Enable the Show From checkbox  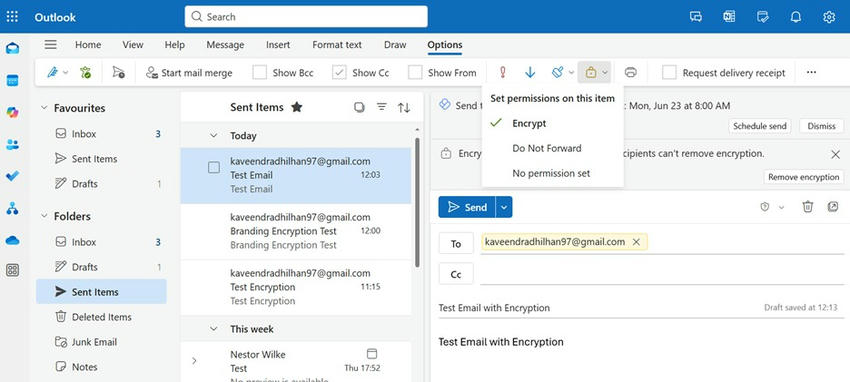coord(415,73)
